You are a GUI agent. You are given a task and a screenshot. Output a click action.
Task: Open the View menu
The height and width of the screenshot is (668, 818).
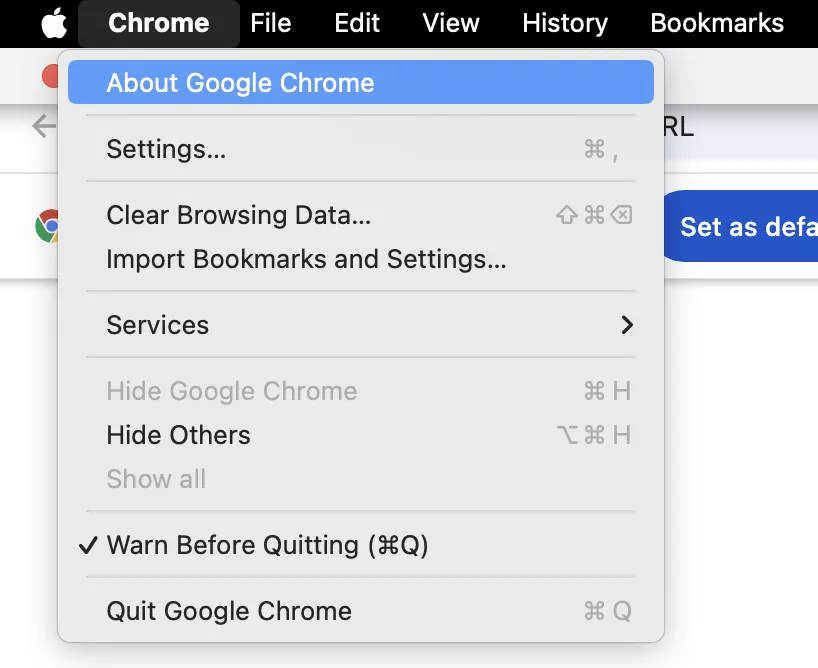coord(451,23)
